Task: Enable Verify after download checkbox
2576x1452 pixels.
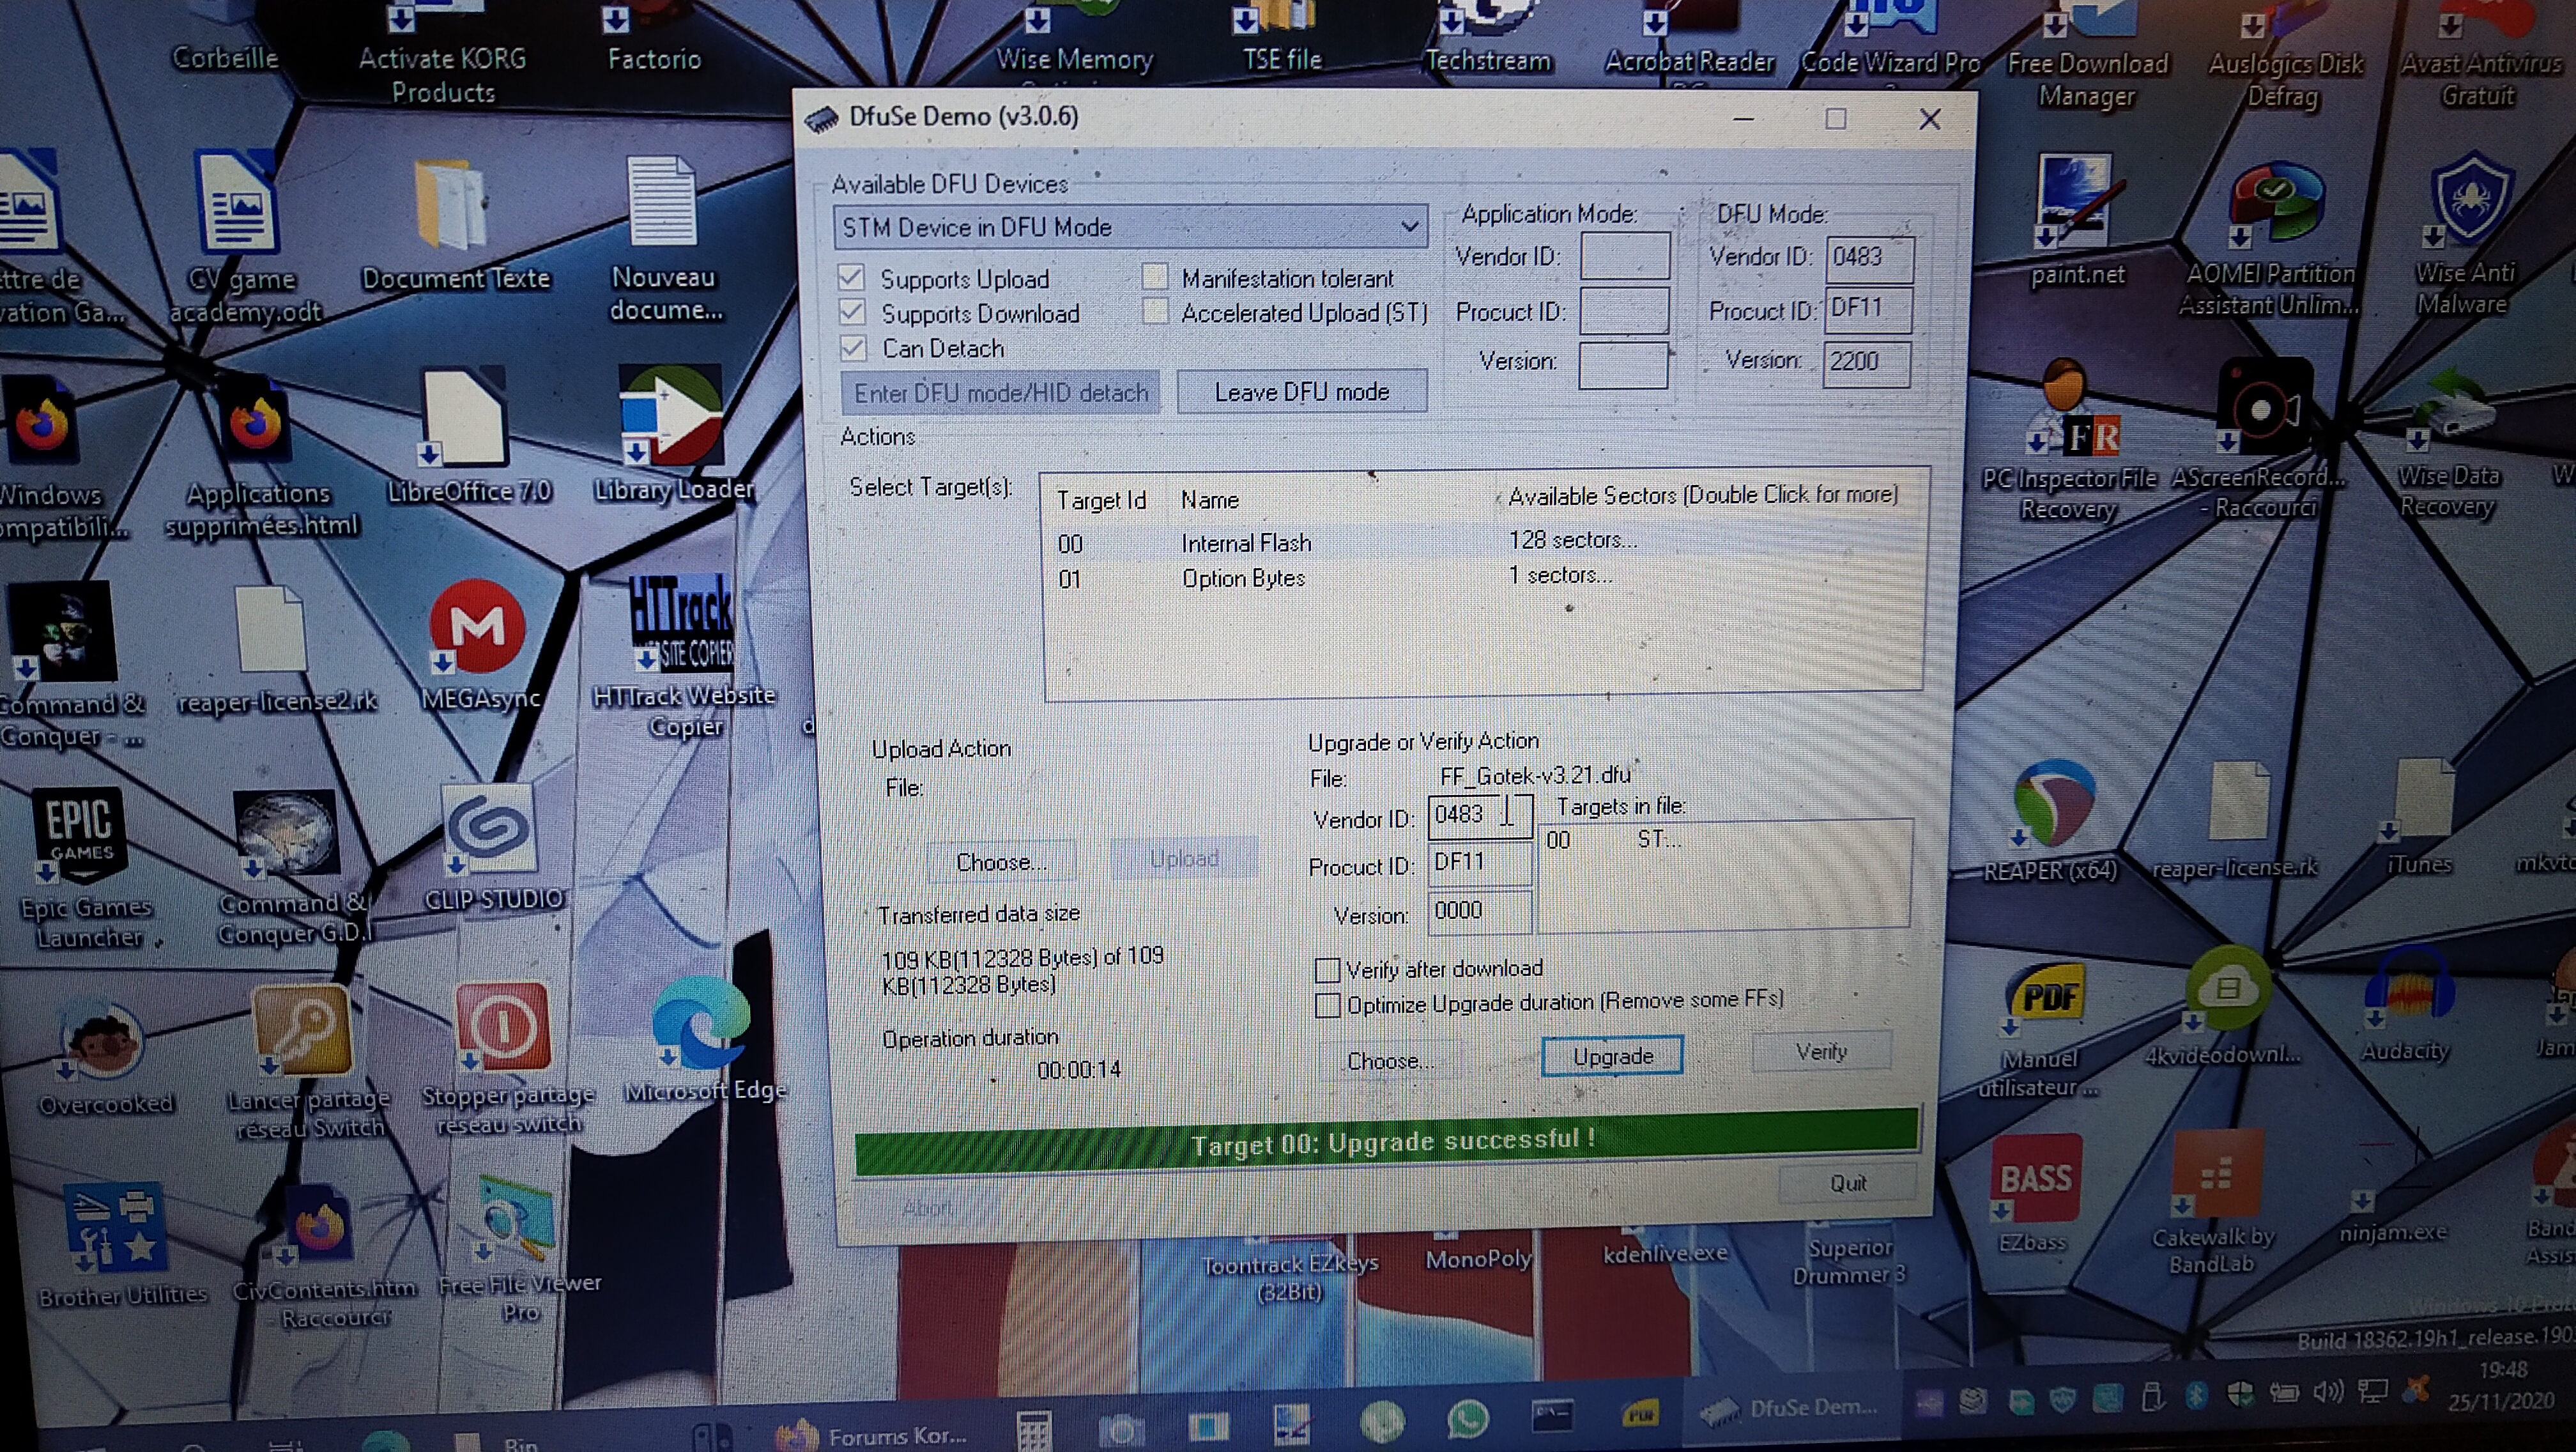Action: click(1327, 970)
